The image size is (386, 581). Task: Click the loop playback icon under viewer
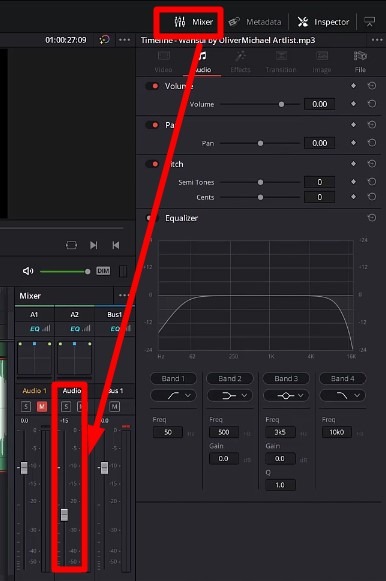(71, 245)
